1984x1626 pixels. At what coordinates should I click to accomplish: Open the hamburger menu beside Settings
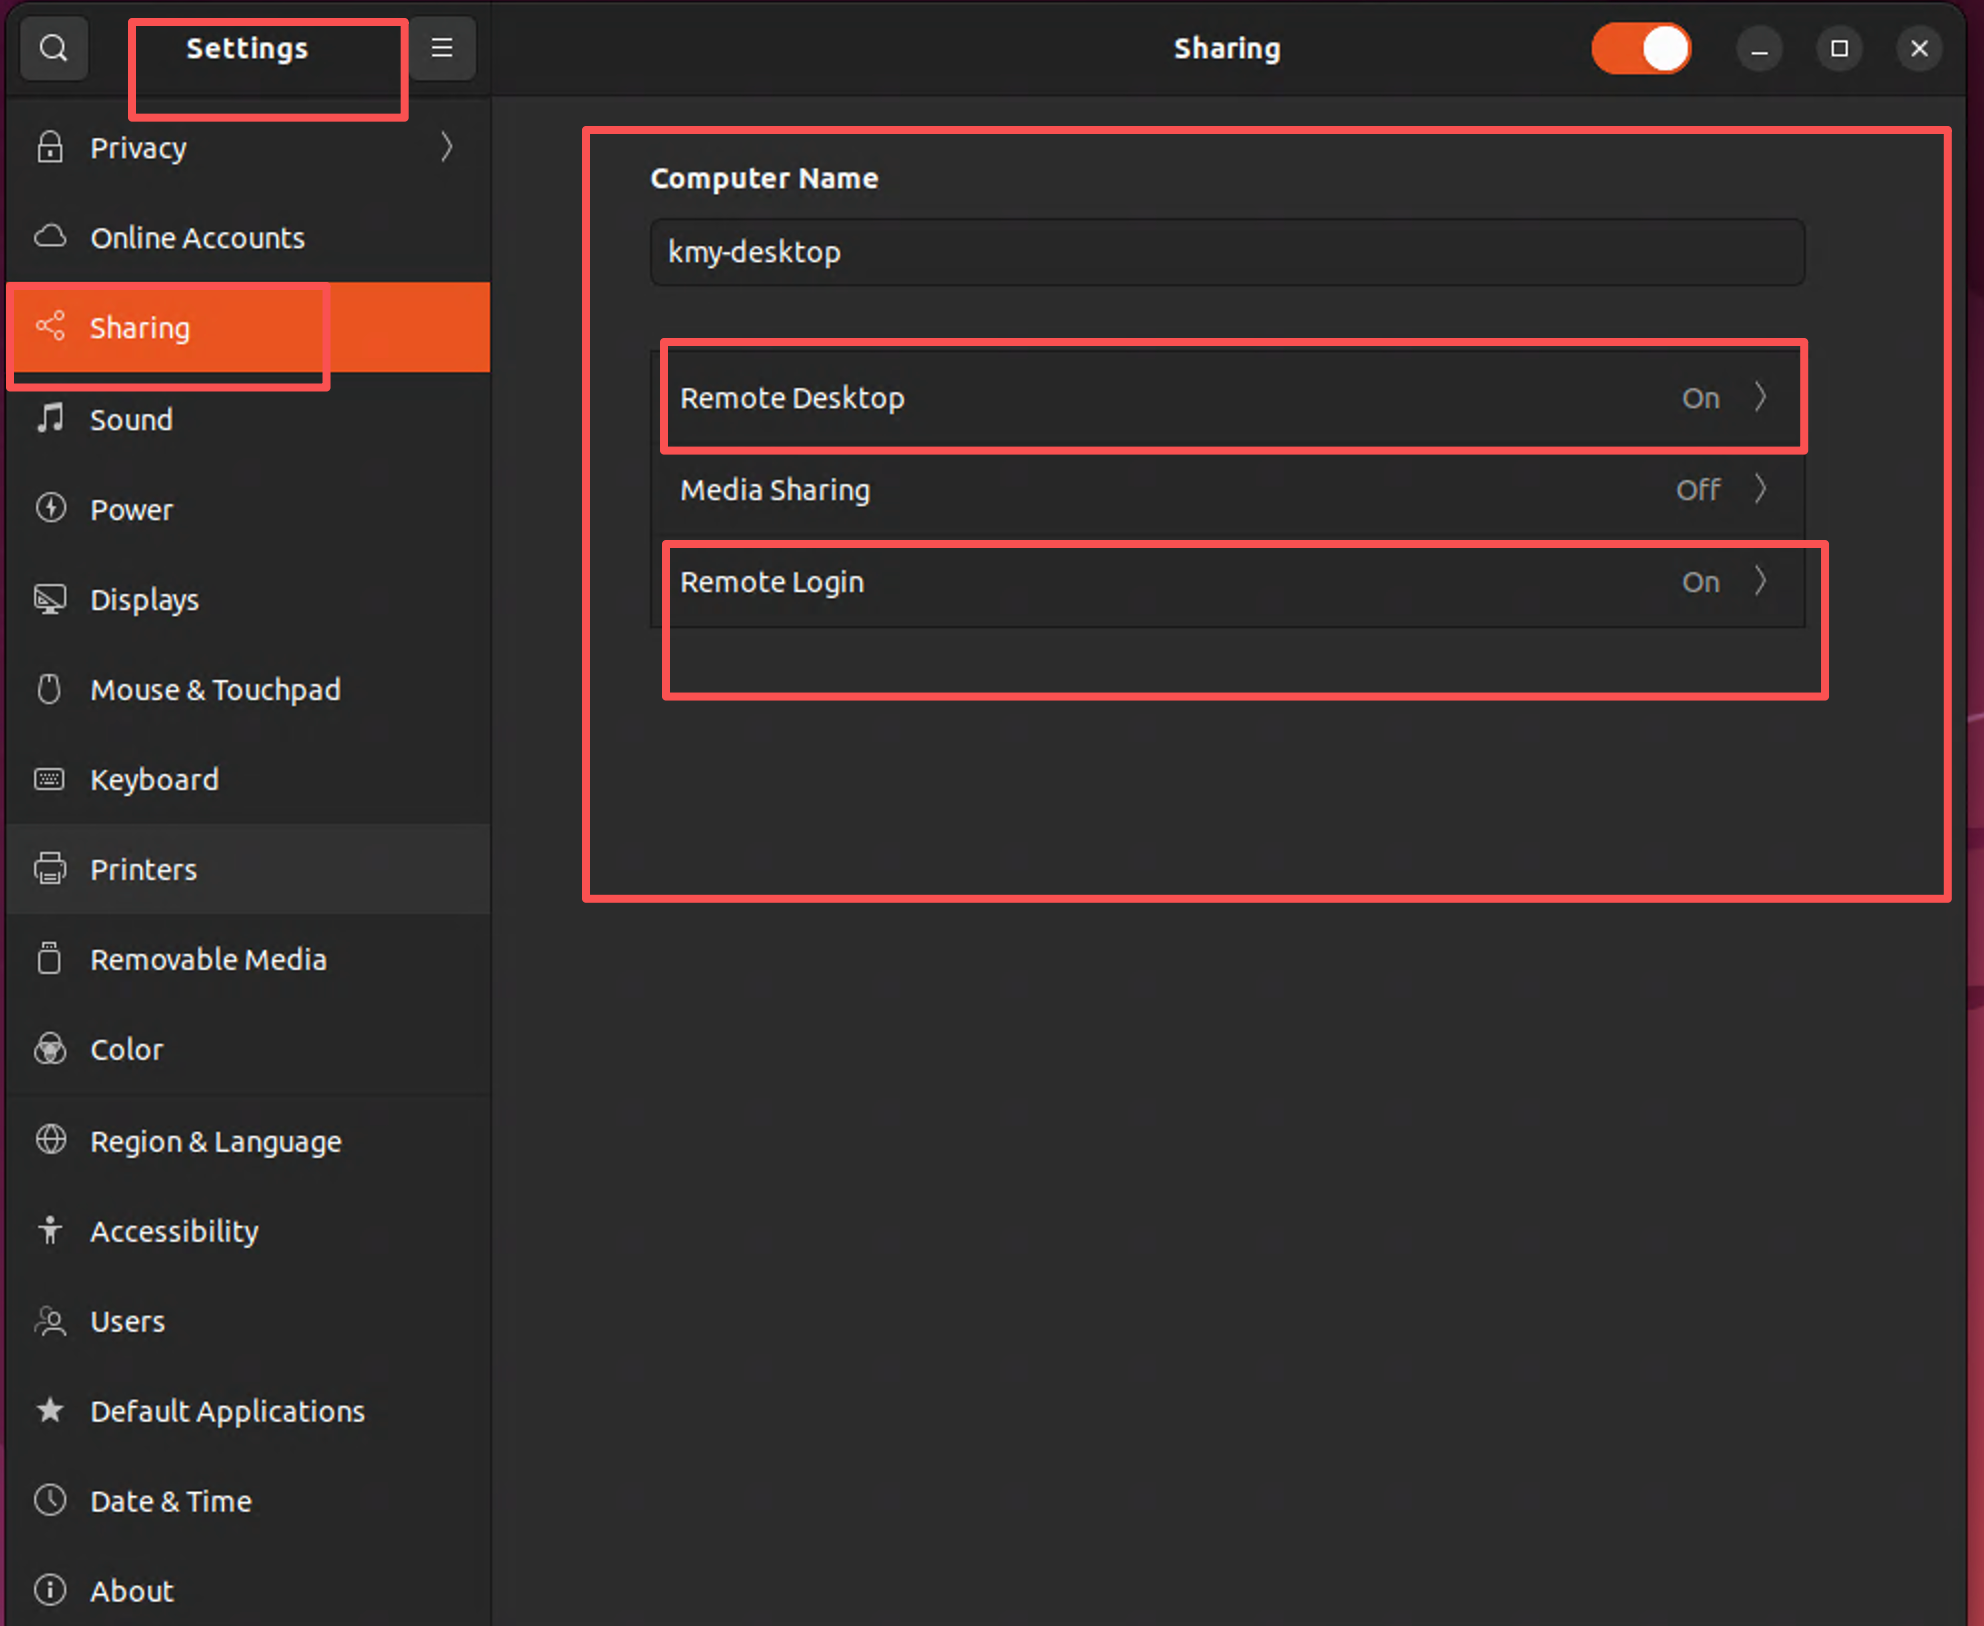pos(442,48)
